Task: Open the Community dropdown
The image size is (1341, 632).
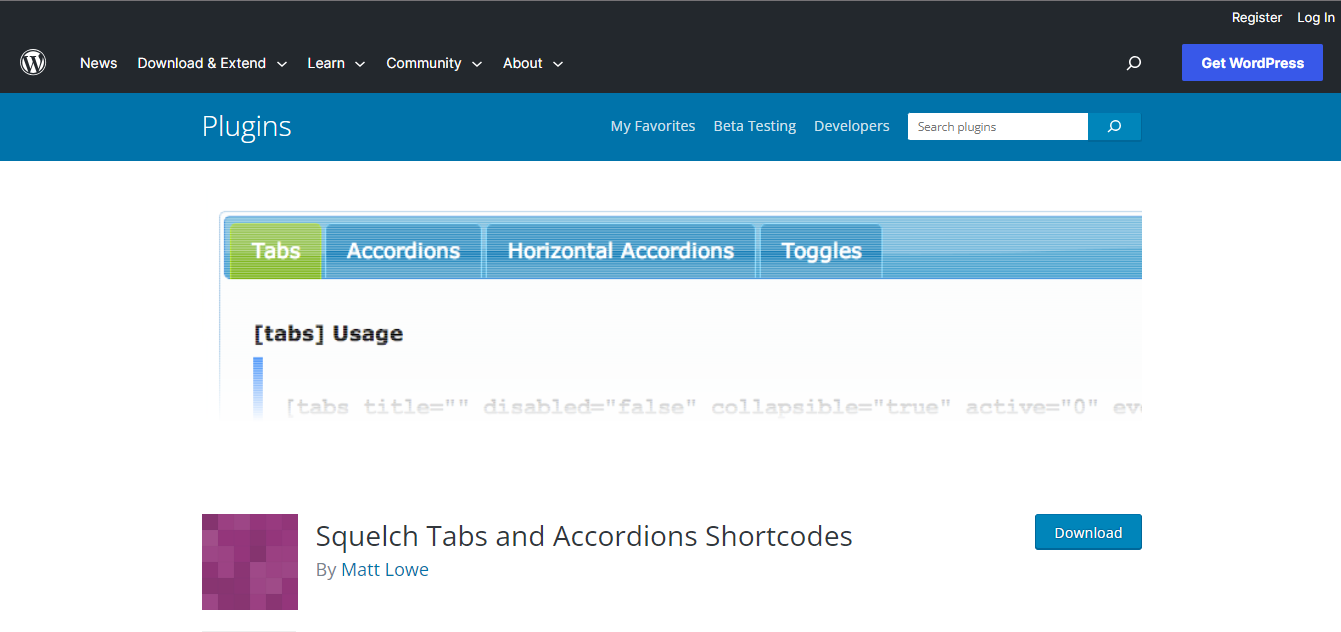Action: point(425,62)
